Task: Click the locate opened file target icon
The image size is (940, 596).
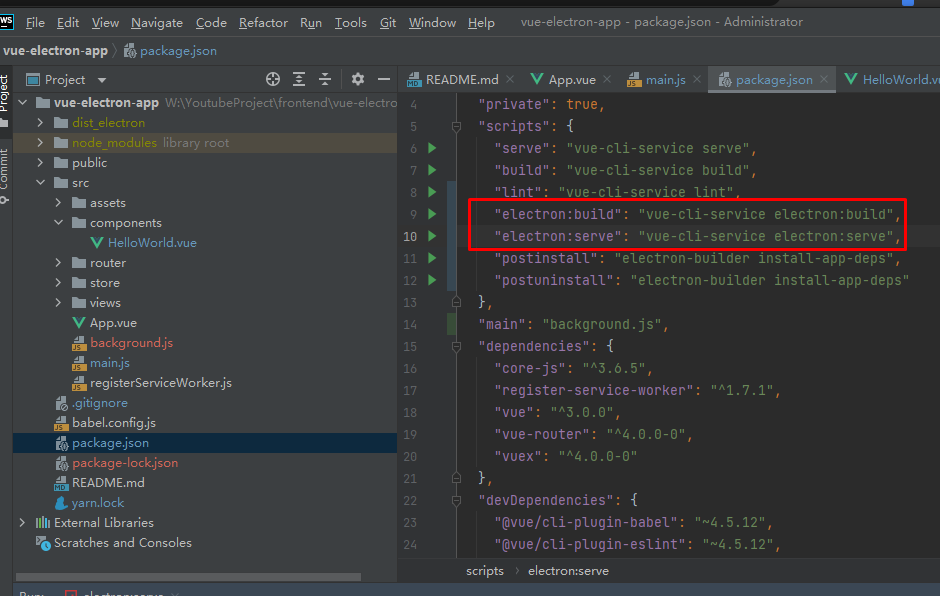Action: (x=273, y=79)
